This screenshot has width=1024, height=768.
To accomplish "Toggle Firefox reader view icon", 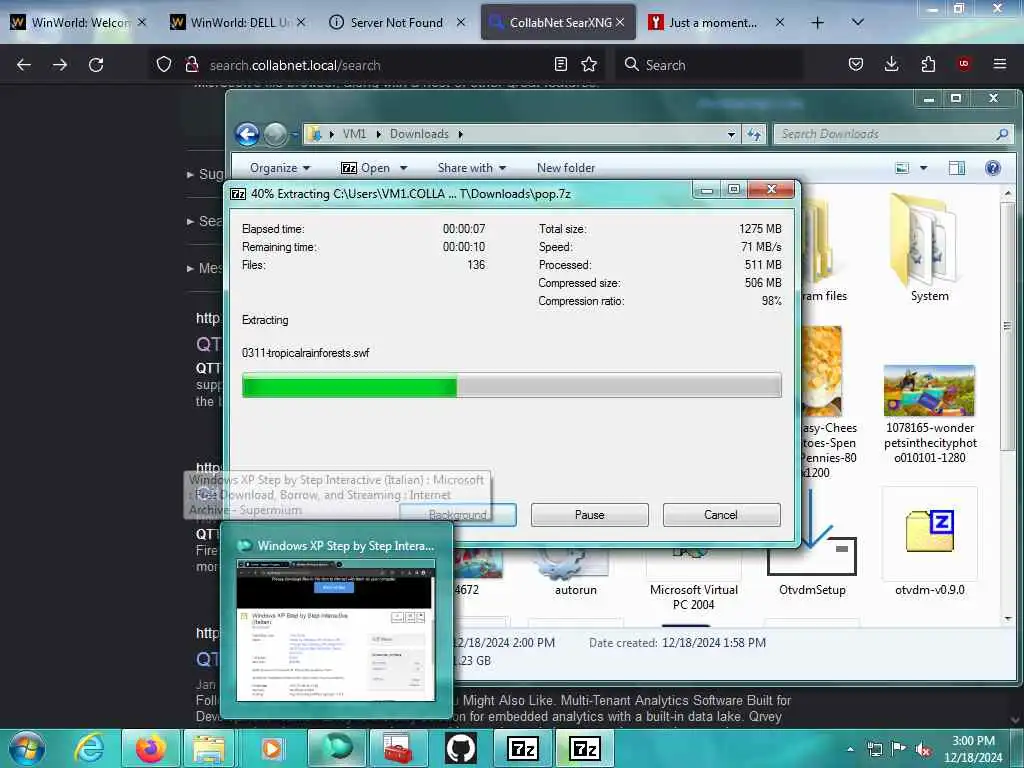I will pyautogui.click(x=560, y=64).
